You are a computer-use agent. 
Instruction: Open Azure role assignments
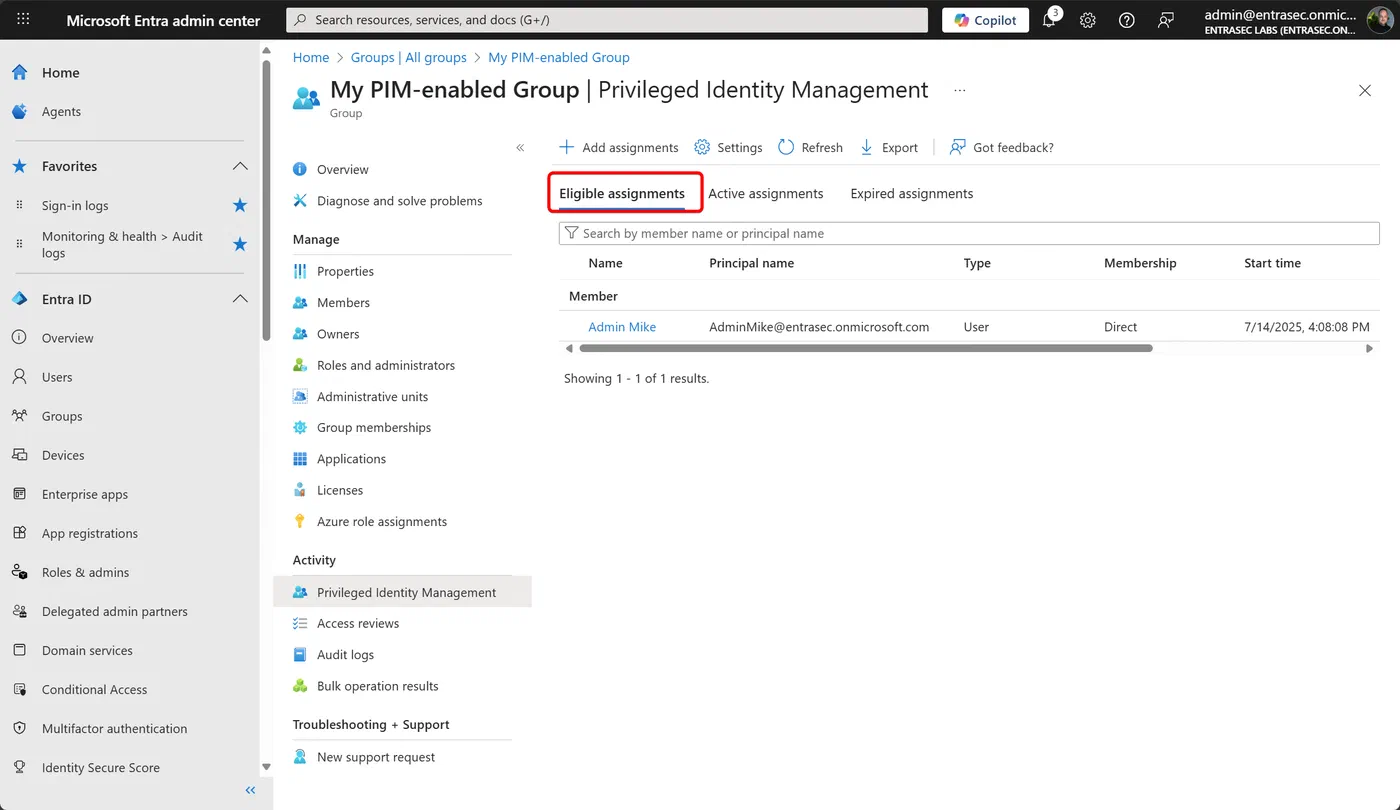(381, 521)
